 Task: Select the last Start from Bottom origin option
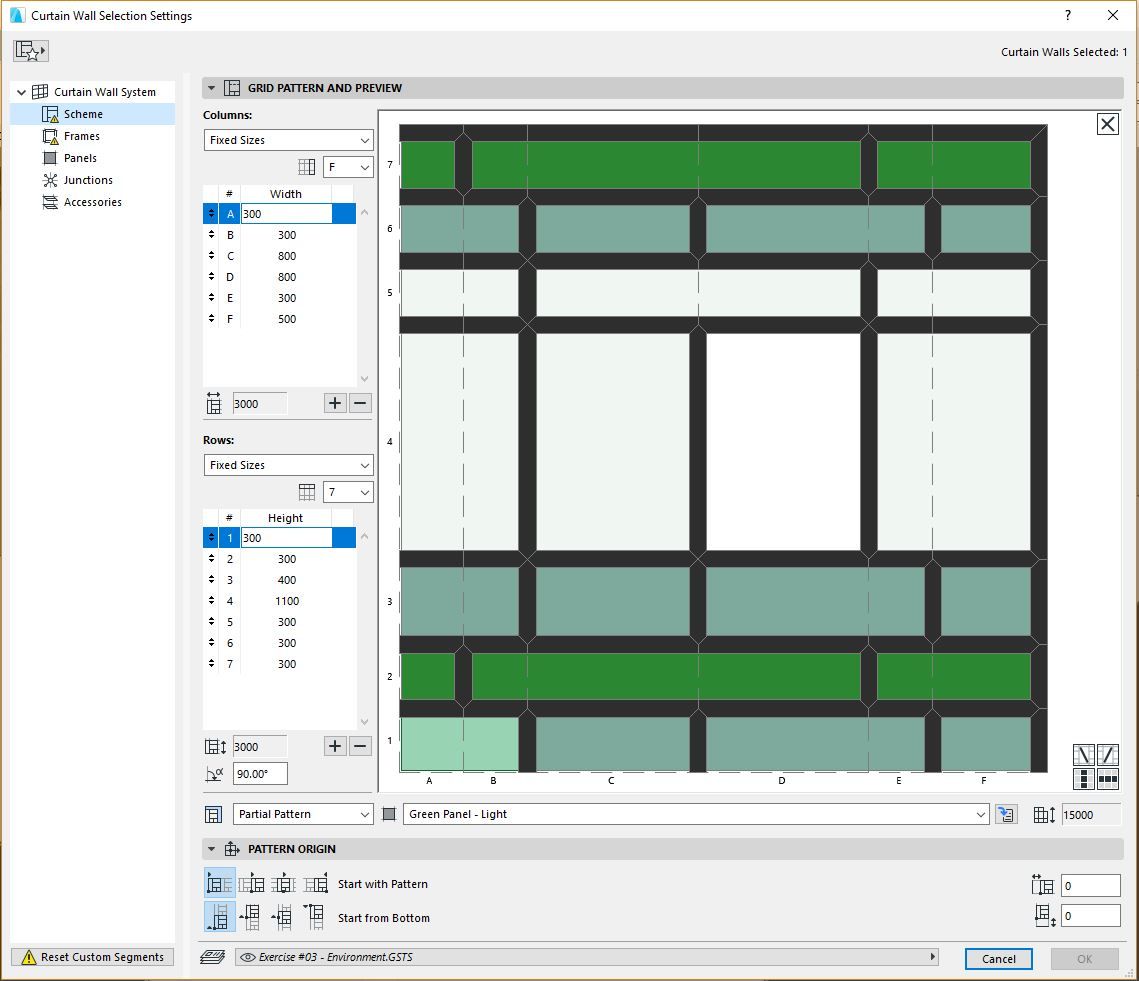point(316,916)
